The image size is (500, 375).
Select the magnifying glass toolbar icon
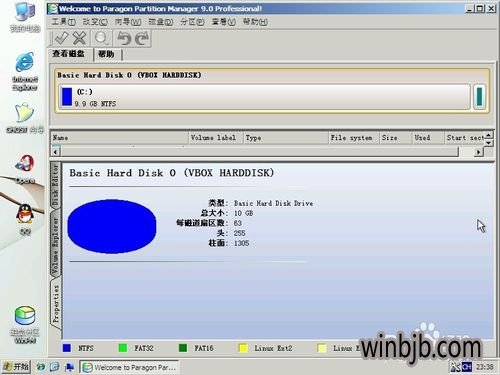[102, 38]
